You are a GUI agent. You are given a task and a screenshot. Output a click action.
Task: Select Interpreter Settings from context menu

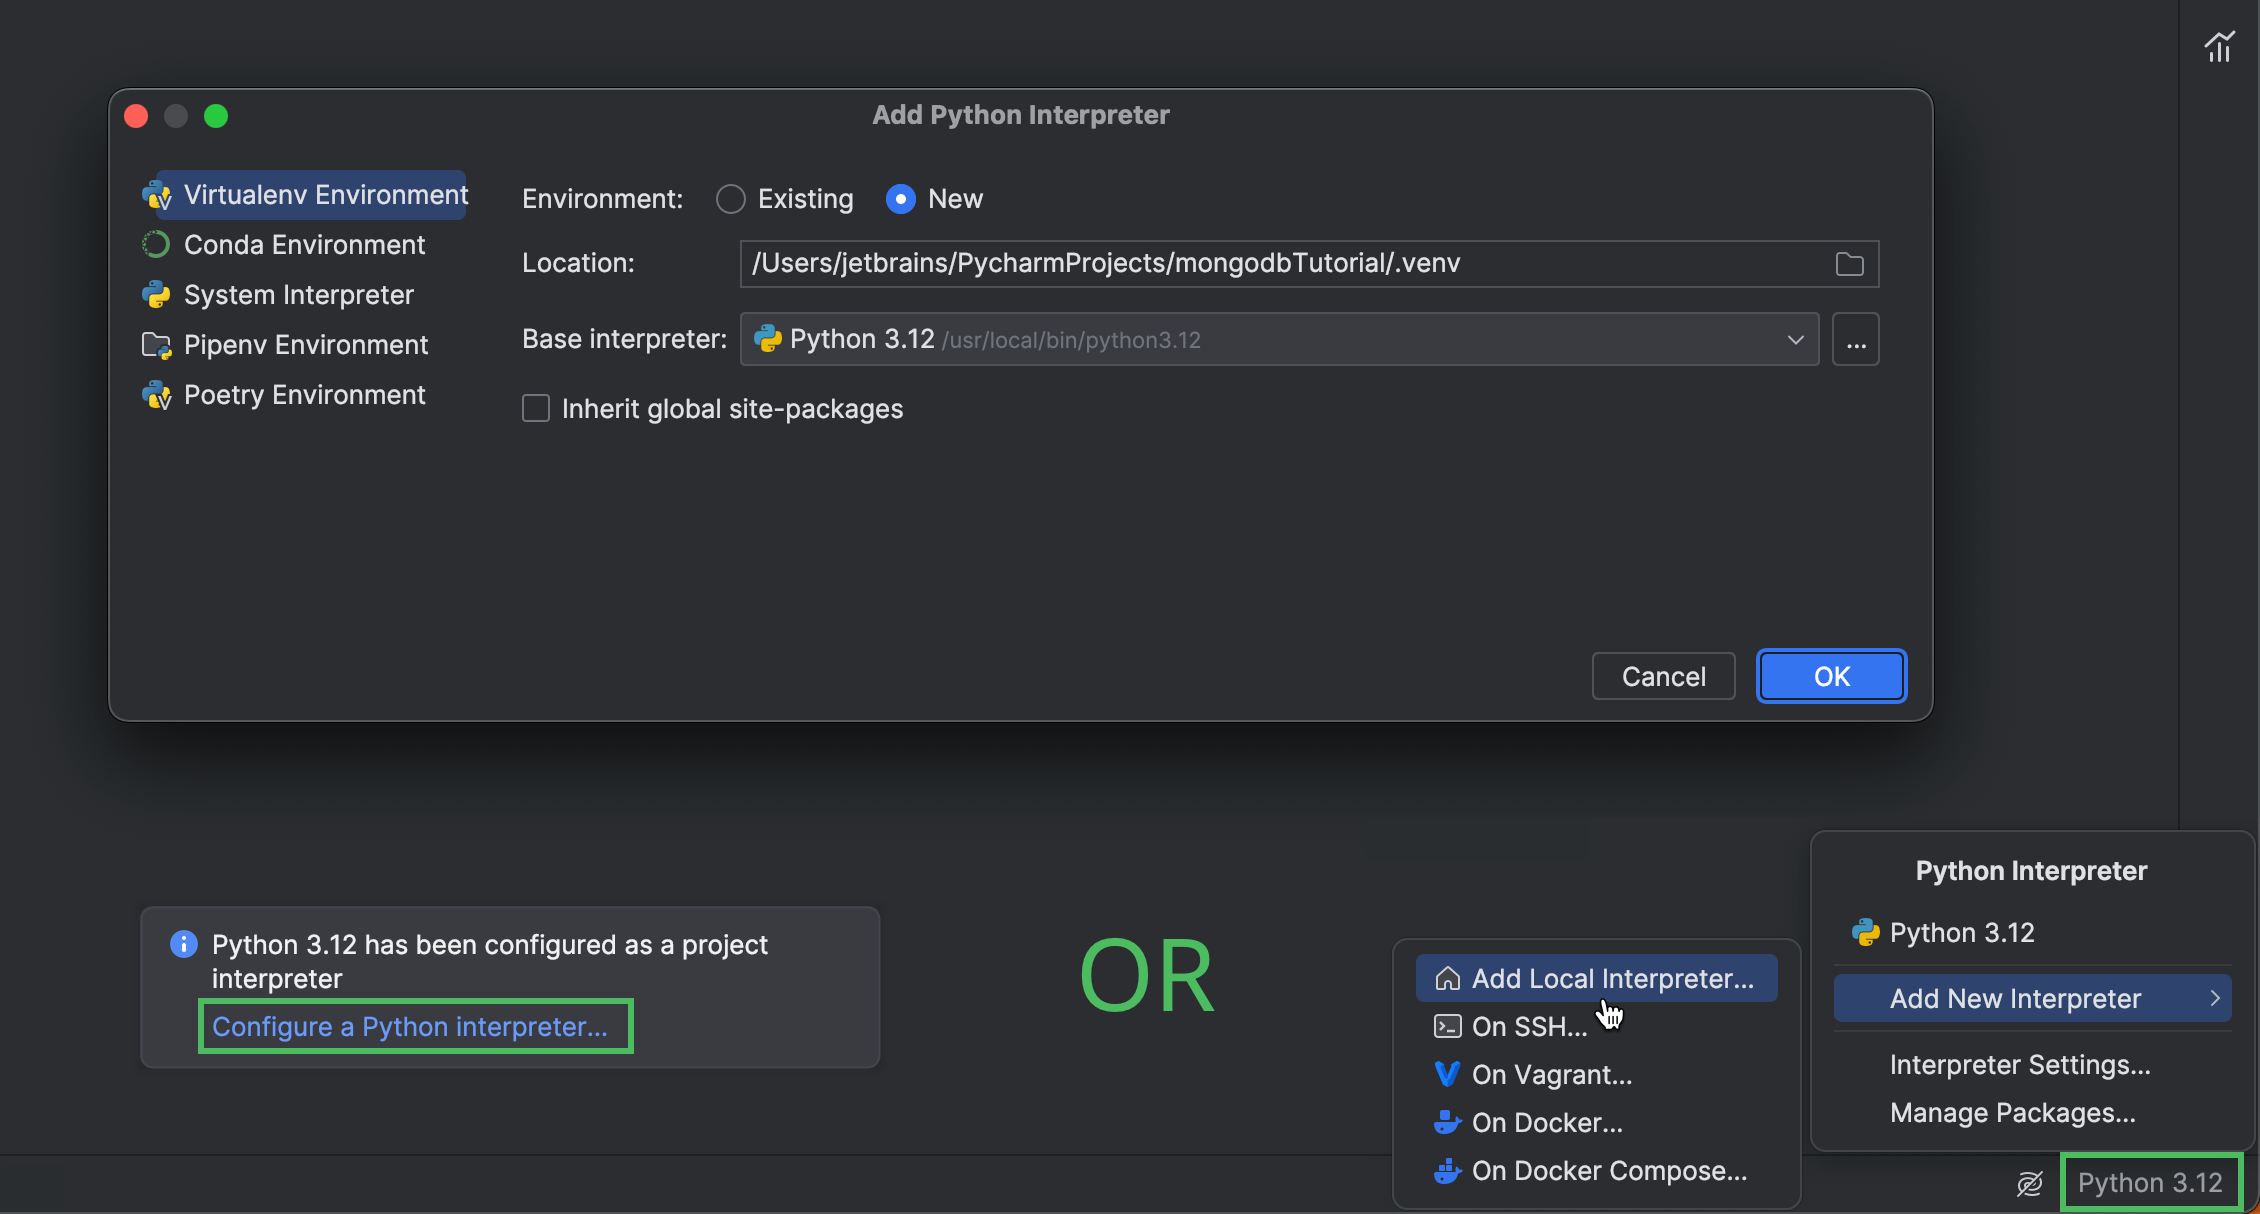point(2019,1064)
